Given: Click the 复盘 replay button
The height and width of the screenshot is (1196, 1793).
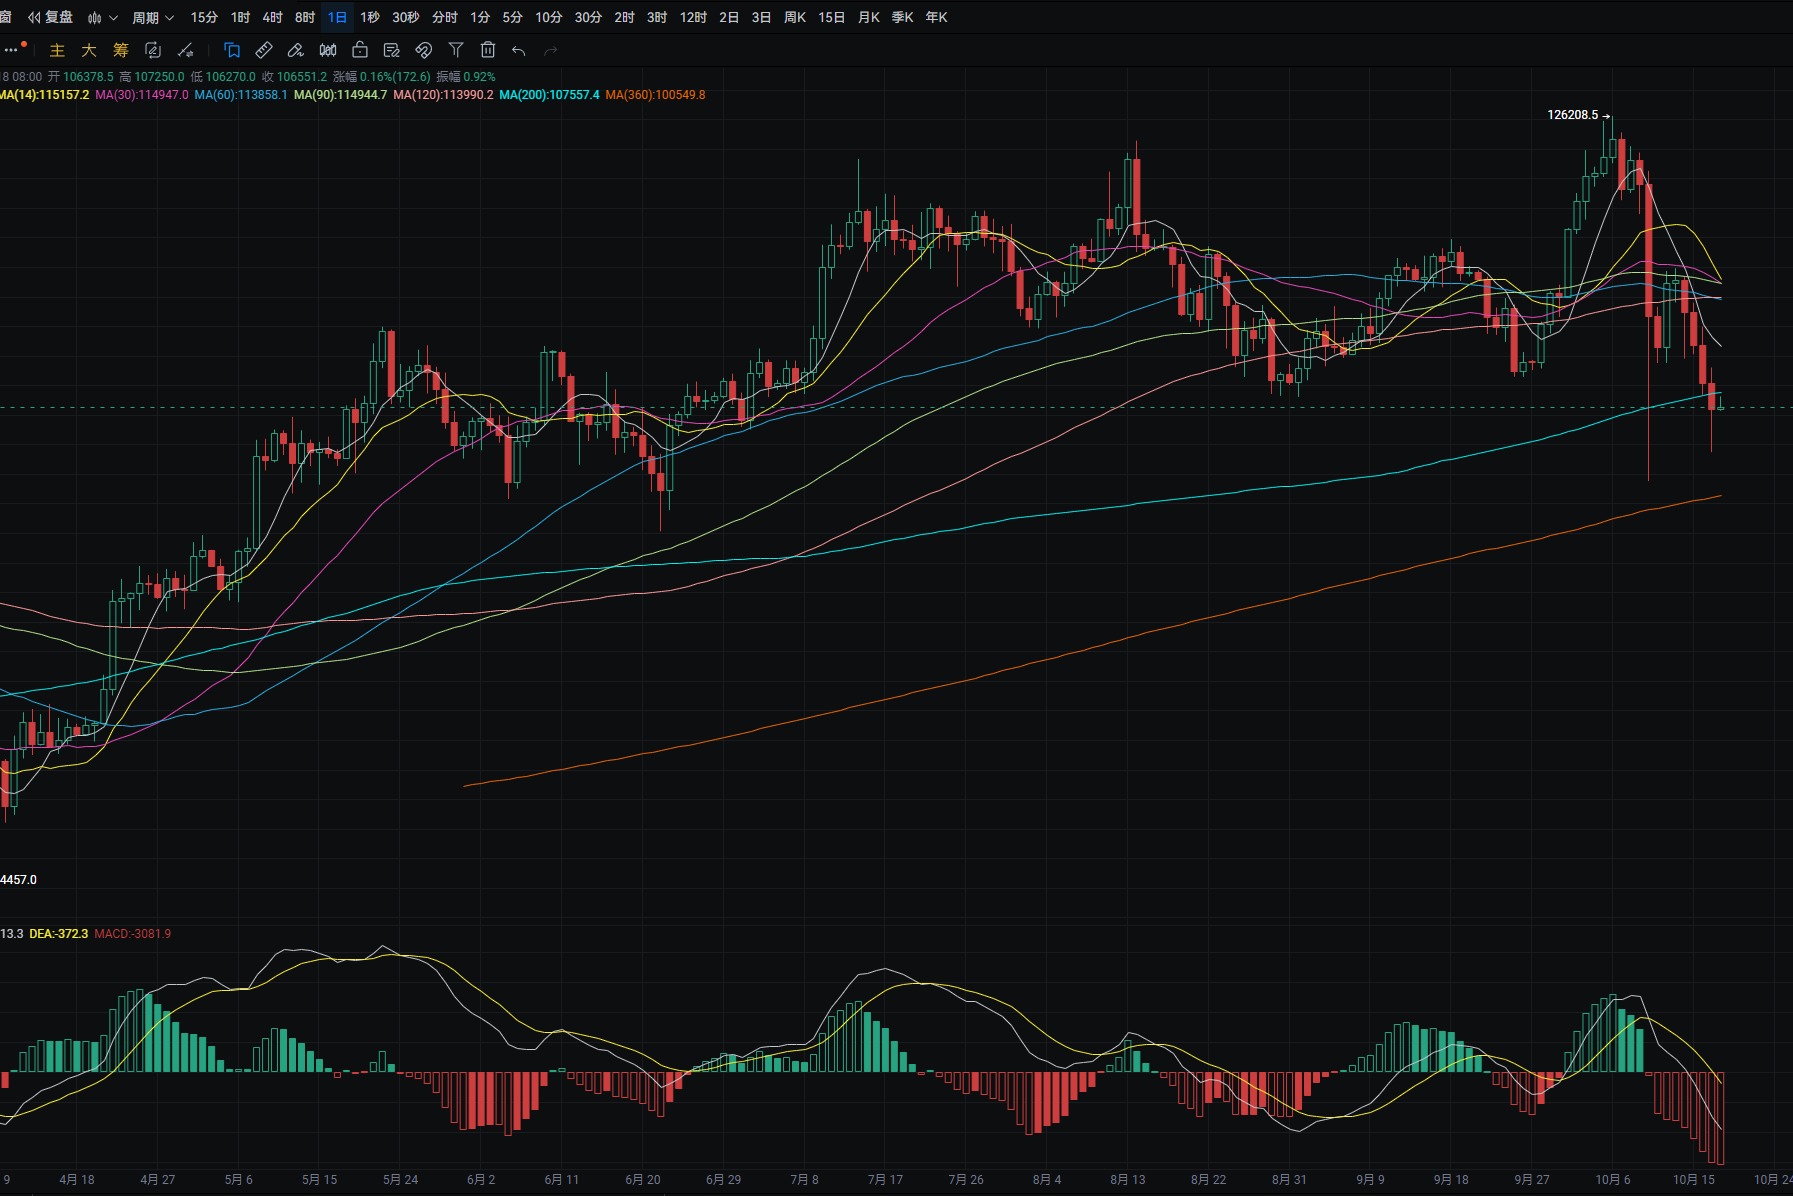Looking at the screenshot, I should (x=51, y=17).
